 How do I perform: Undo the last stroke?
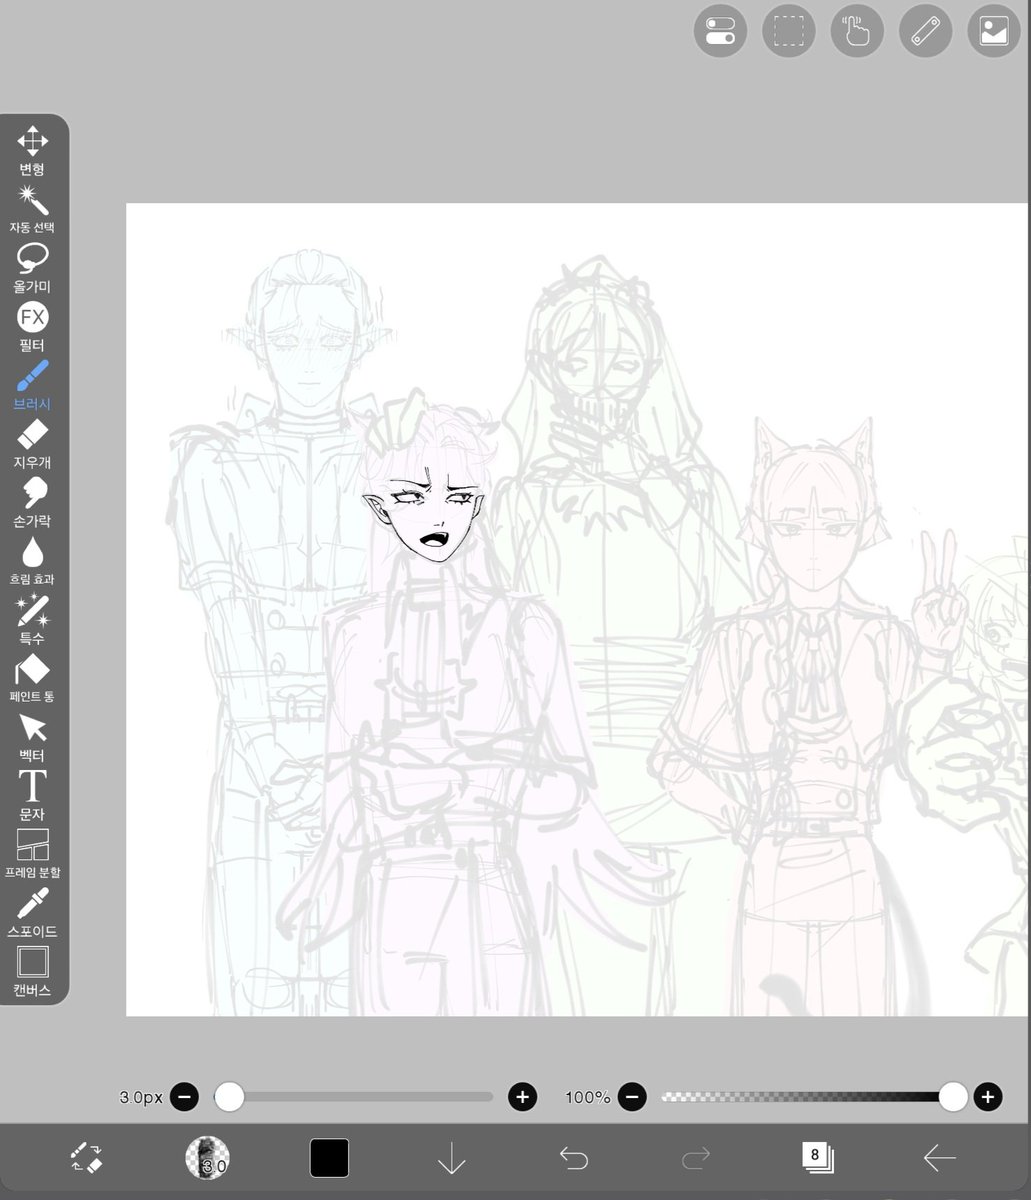[x=574, y=1158]
